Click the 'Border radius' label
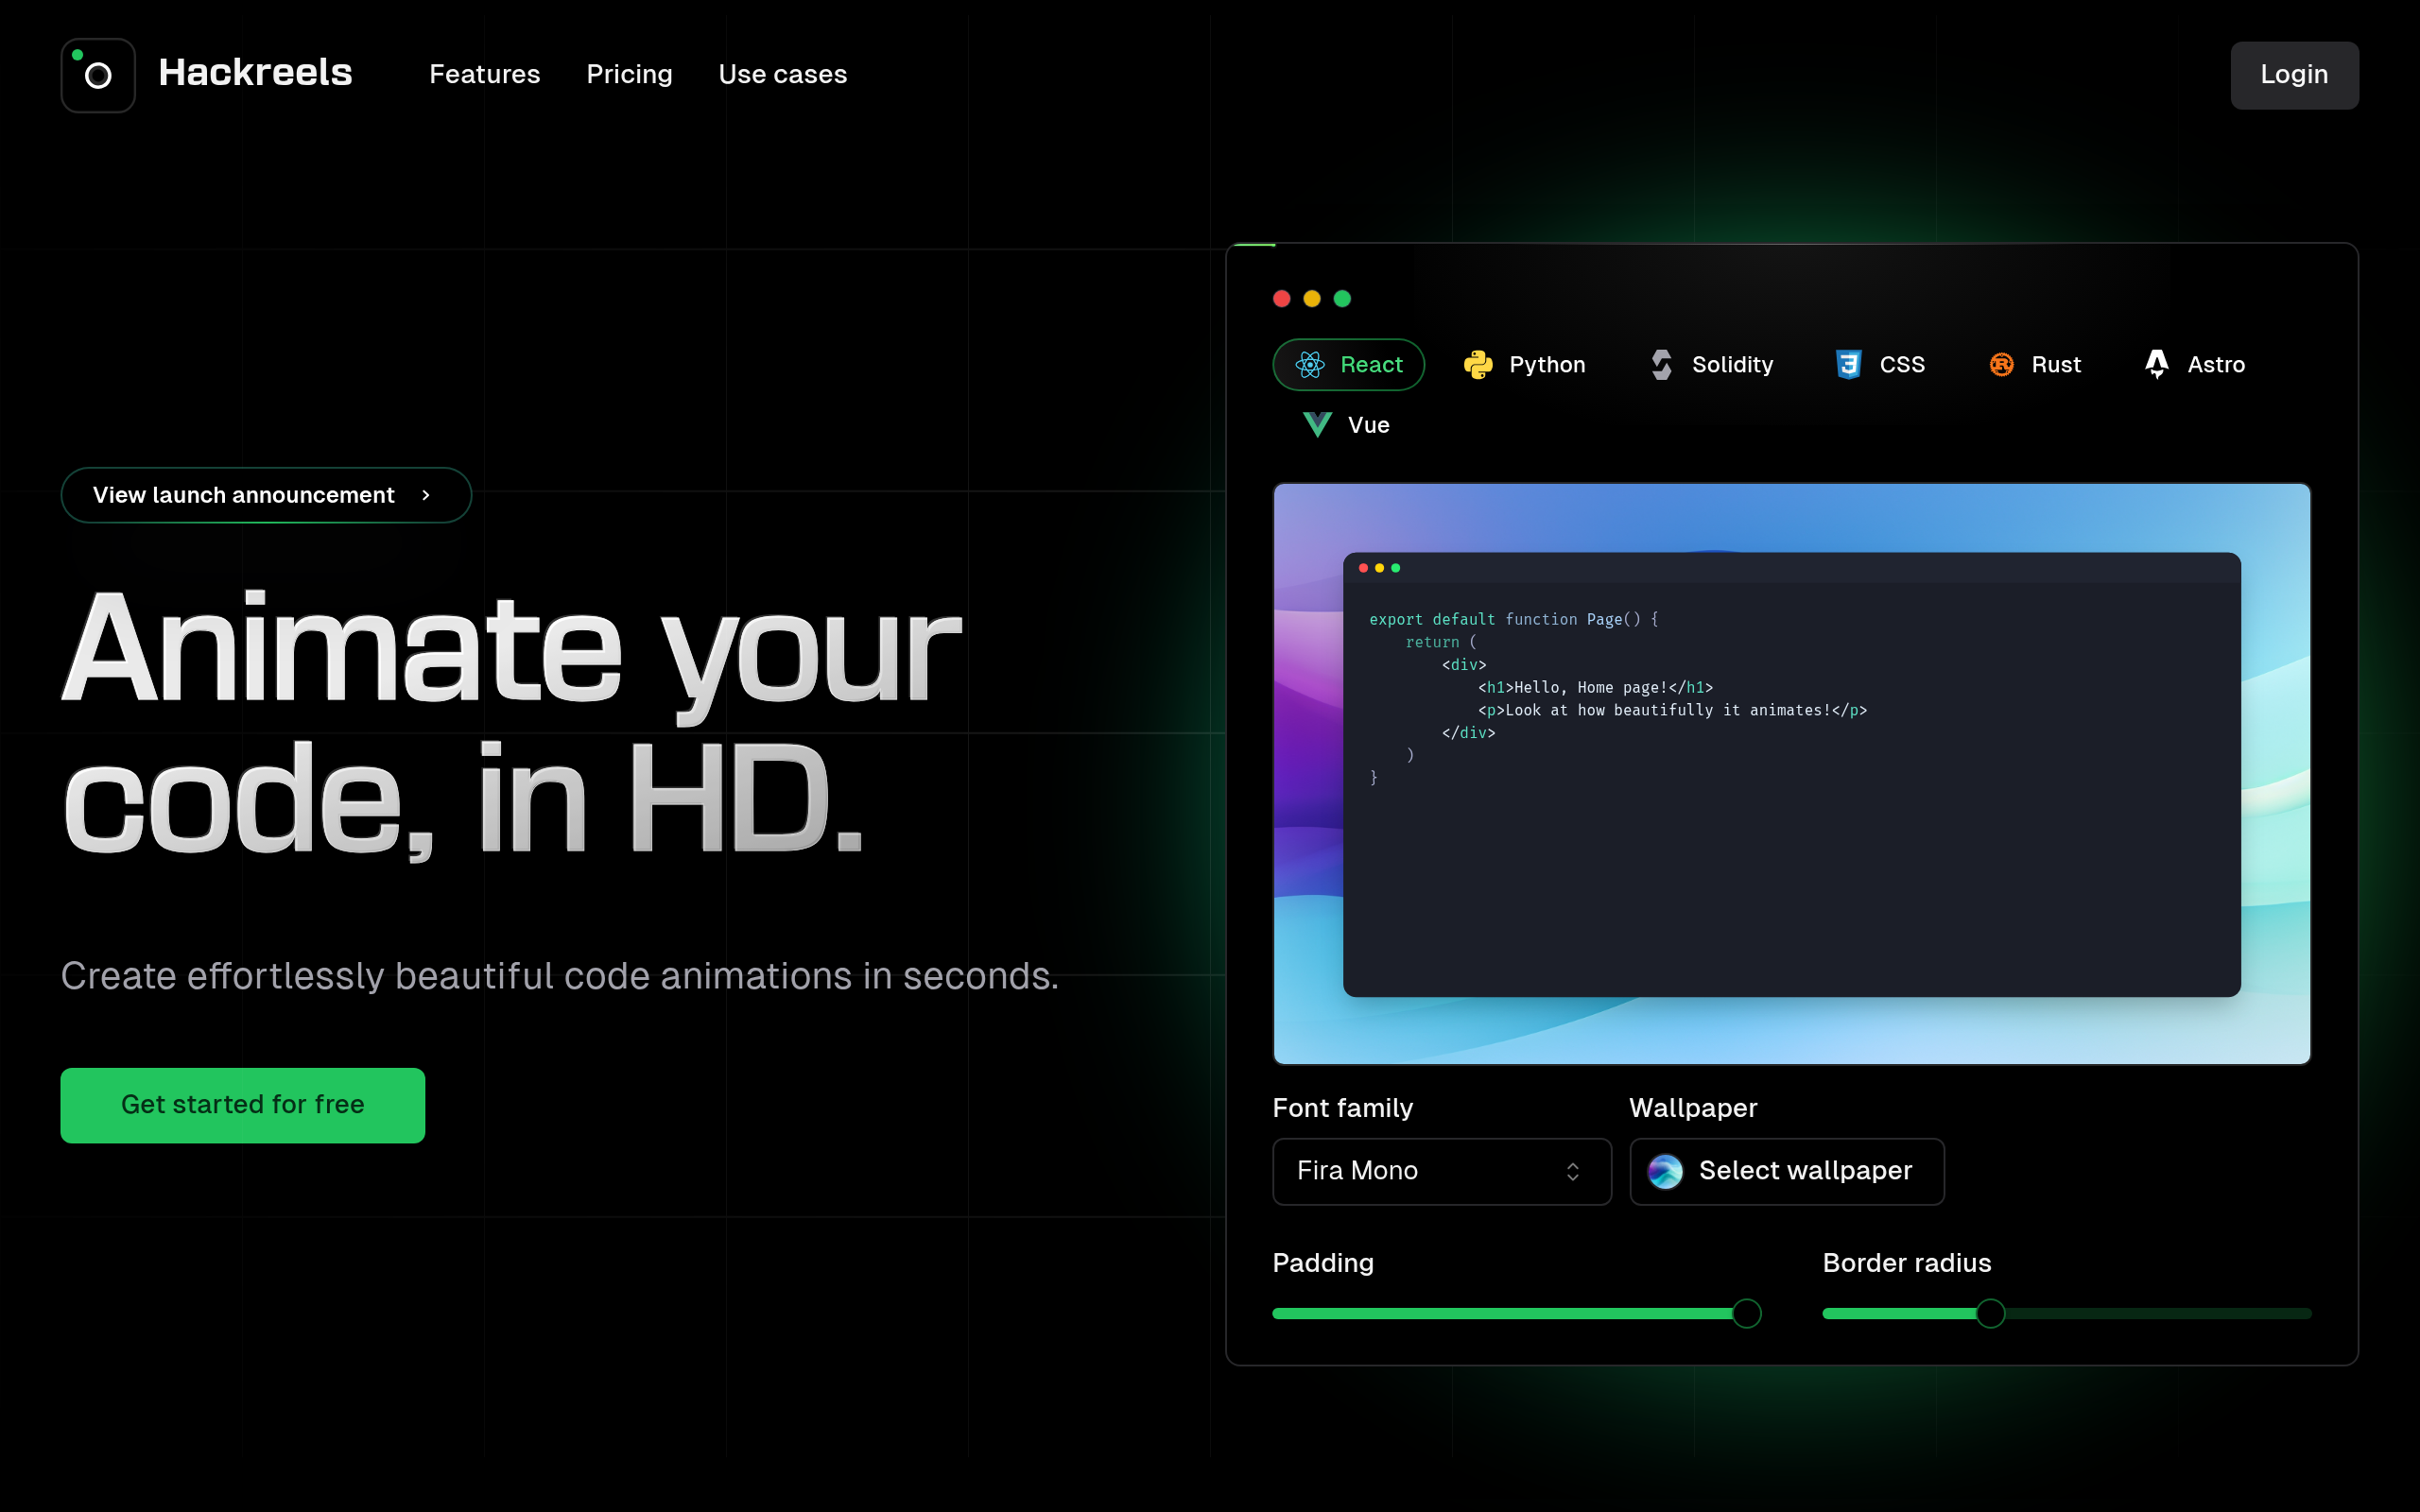The height and width of the screenshot is (1512, 2420). (x=1907, y=1263)
